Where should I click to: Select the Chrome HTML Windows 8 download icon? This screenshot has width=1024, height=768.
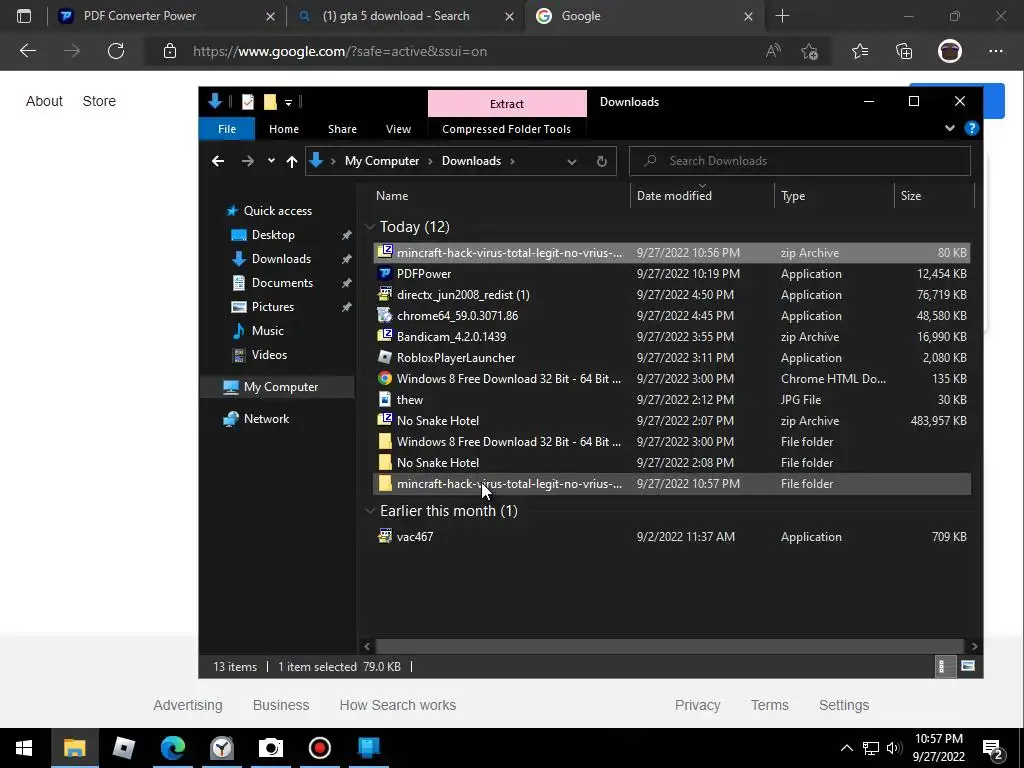385,378
